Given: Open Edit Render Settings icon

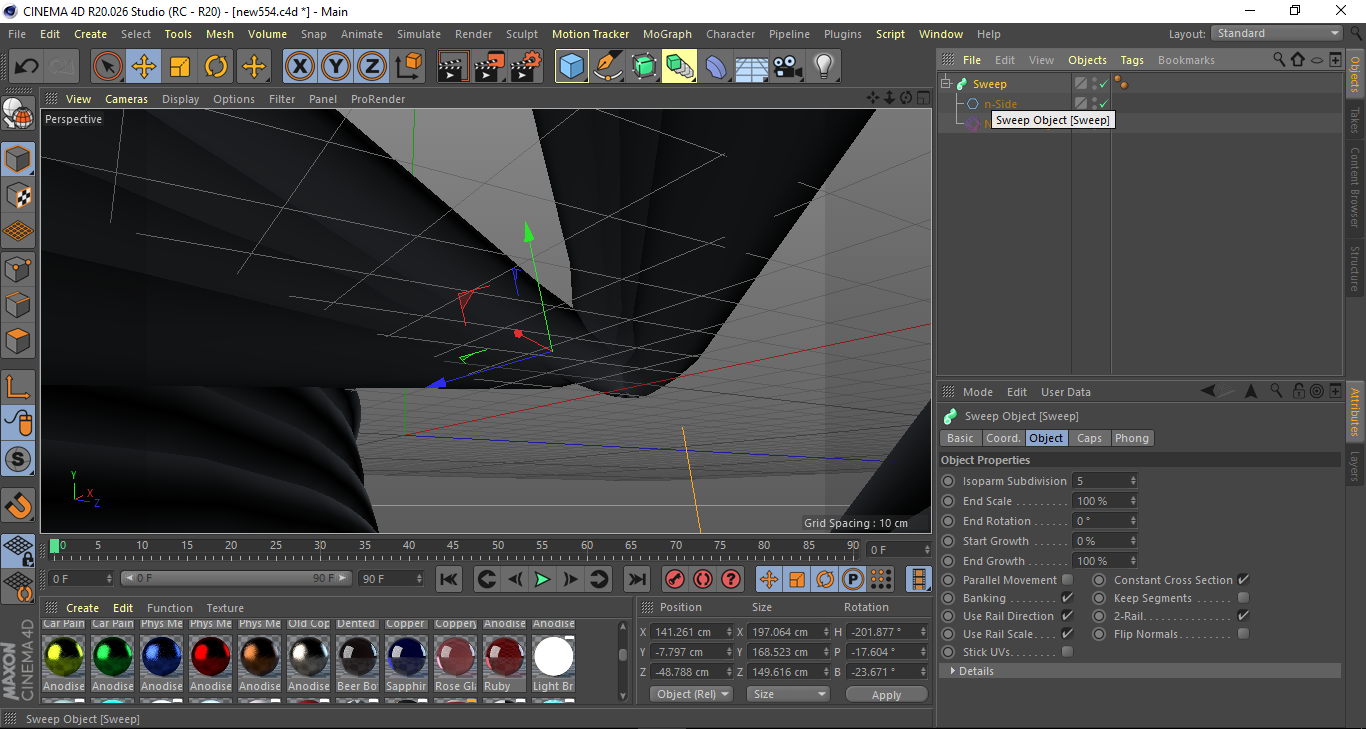Looking at the screenshot, I should point(526,67).
